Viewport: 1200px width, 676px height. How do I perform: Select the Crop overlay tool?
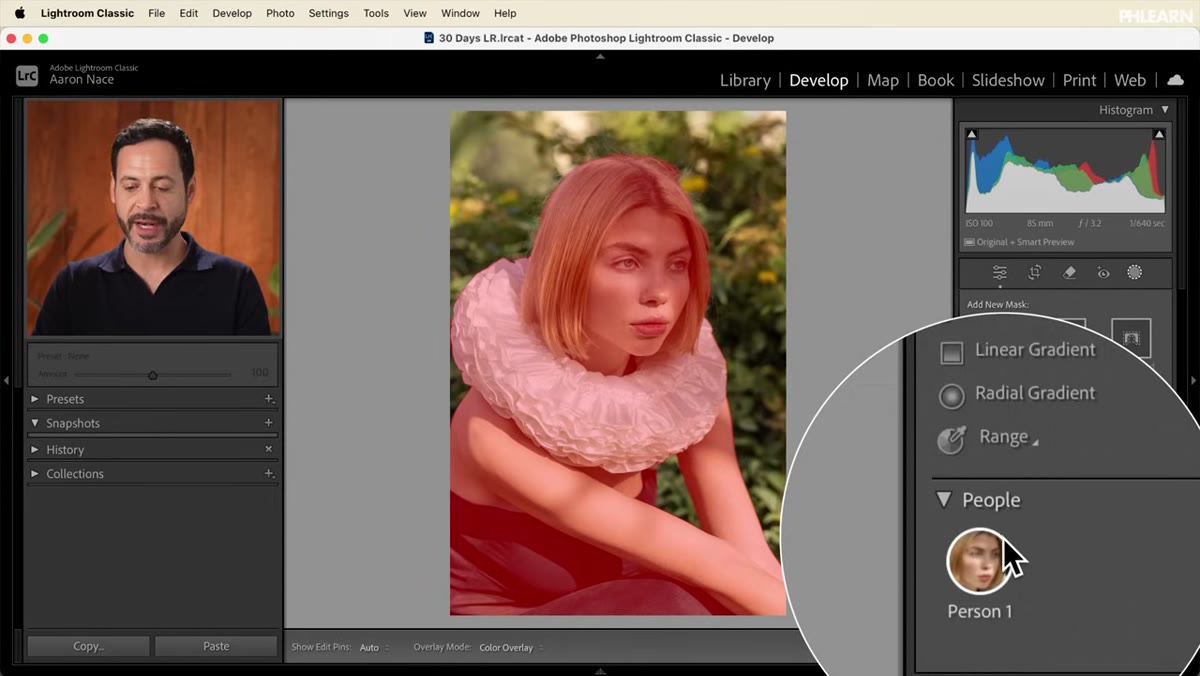pyautogui.click(x=1035, y=272)
